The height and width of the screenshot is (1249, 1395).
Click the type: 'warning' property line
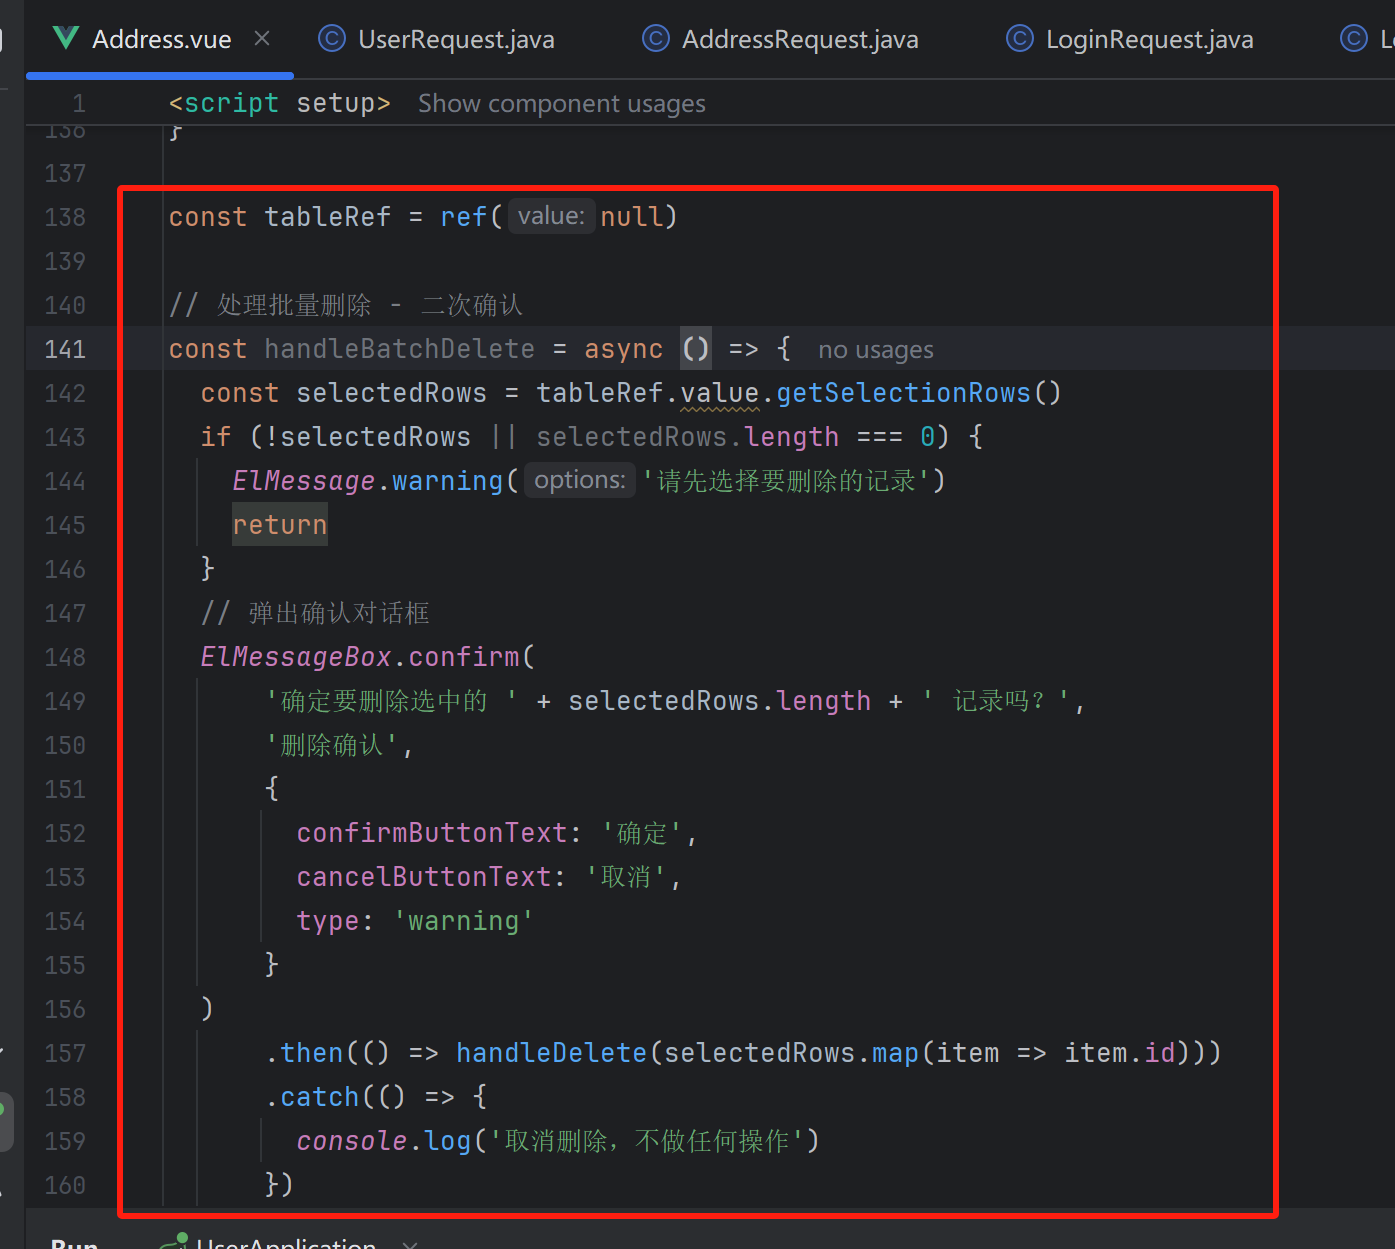pos(415,921)
